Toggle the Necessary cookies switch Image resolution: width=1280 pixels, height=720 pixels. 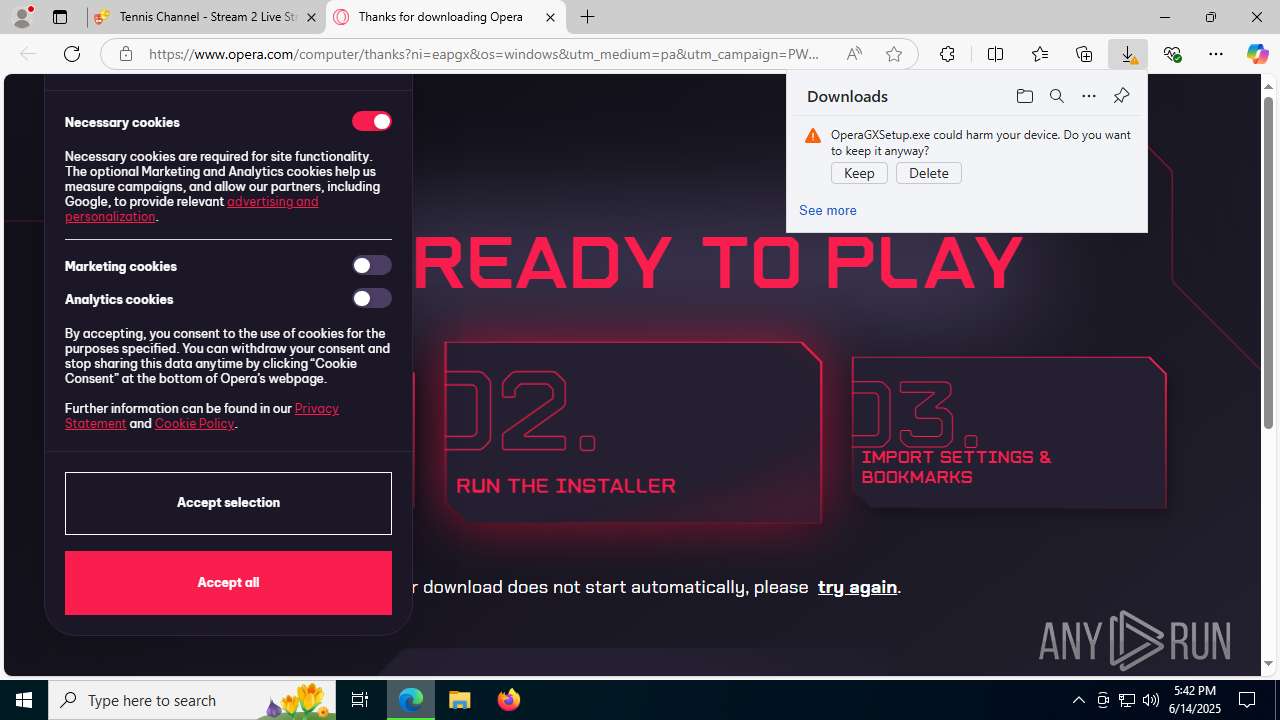(x=371, y=121)
